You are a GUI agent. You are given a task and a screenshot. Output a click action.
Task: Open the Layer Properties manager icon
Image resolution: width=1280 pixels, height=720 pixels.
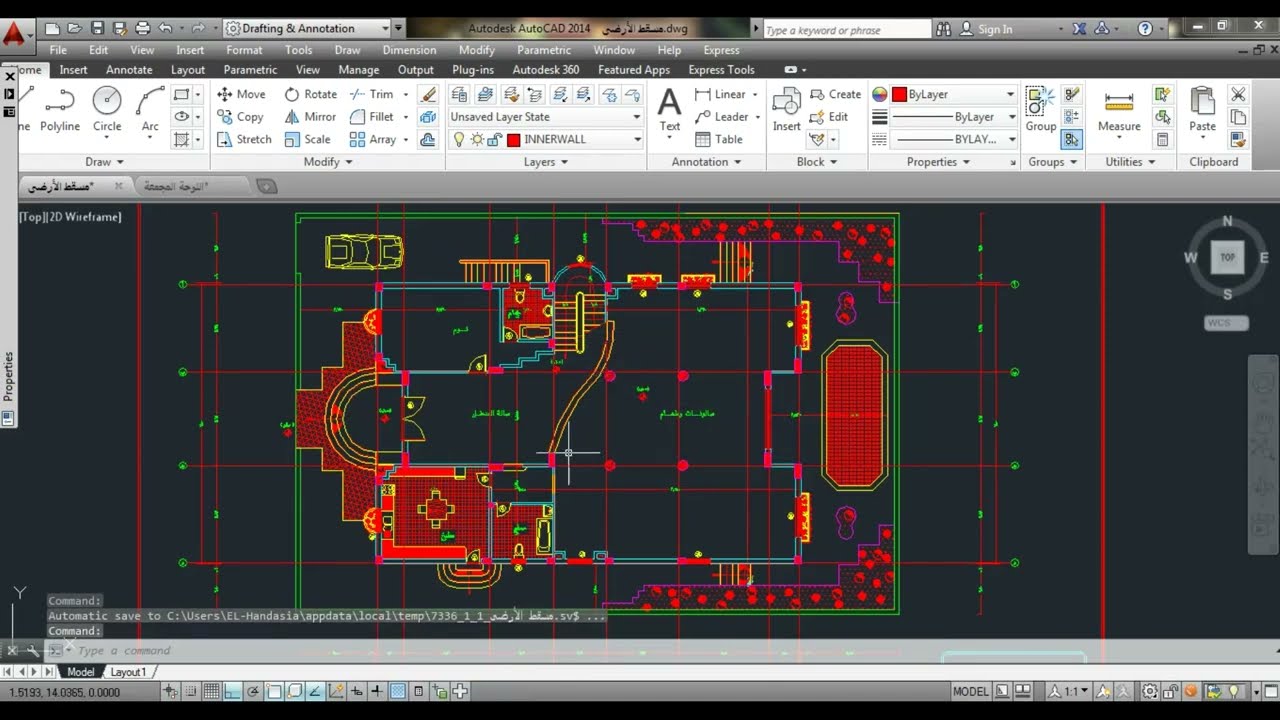pos(460,94)
